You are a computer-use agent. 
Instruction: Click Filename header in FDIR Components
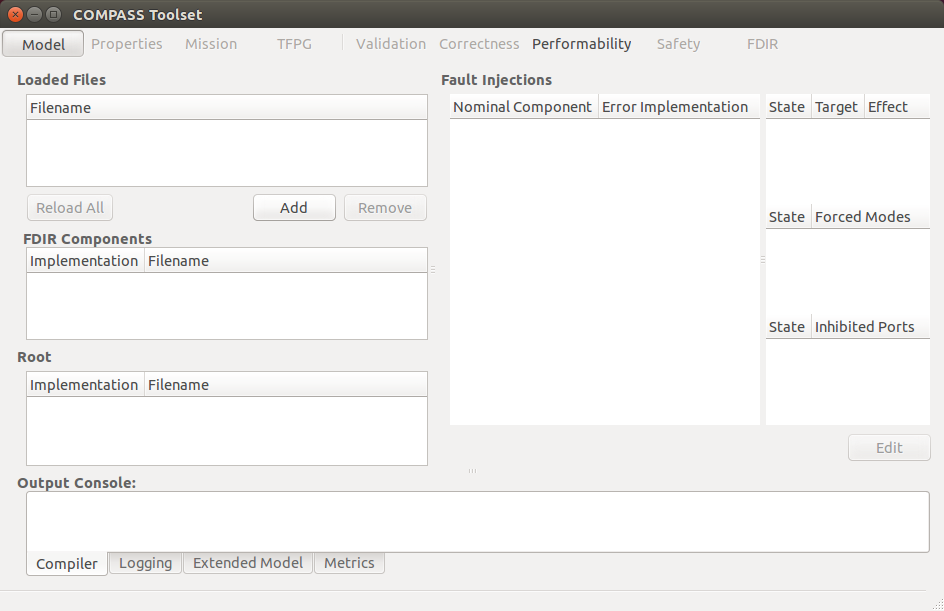[x=286, y=261]
